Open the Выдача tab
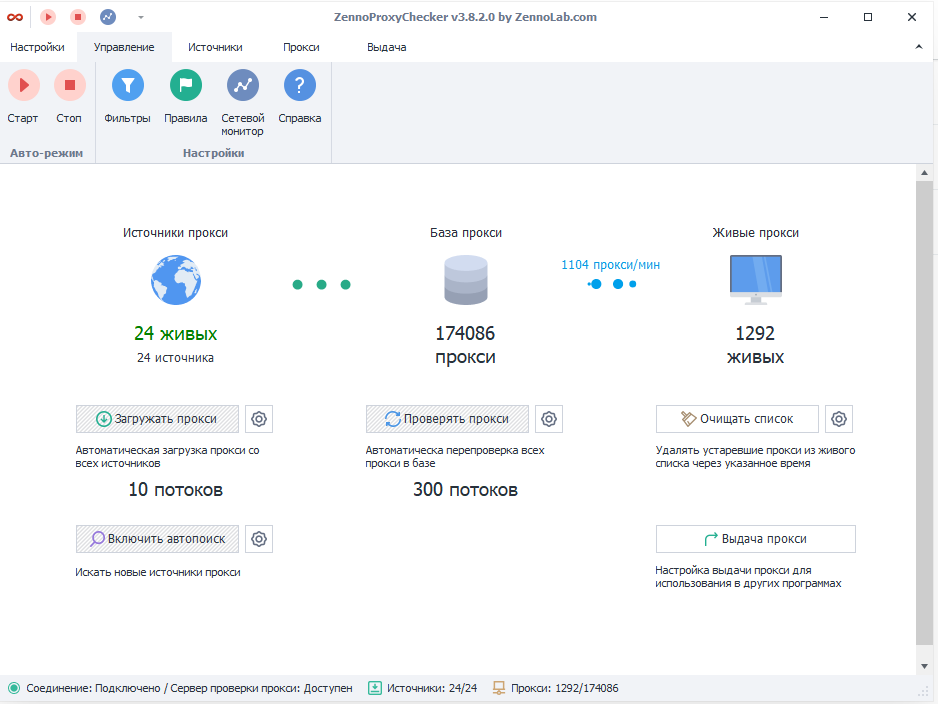938x704 pixels. (386, 47)
